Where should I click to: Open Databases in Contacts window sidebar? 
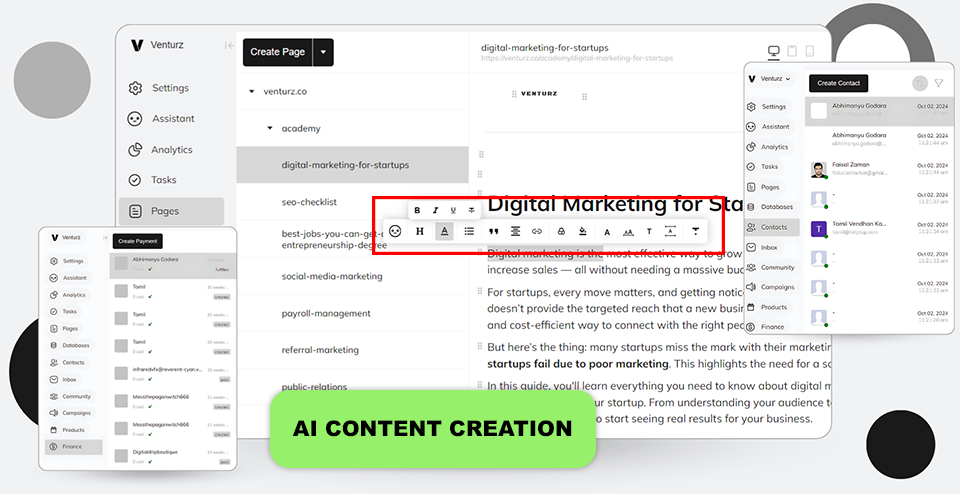click(x=771, y=207)
